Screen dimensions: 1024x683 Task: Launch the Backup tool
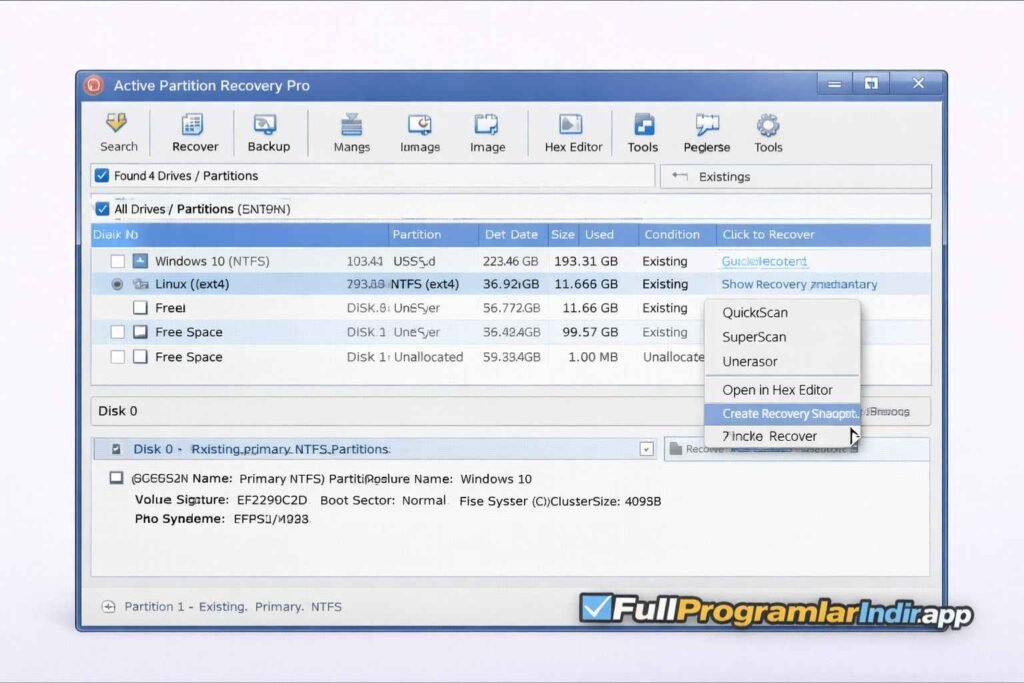pos(268,132)
